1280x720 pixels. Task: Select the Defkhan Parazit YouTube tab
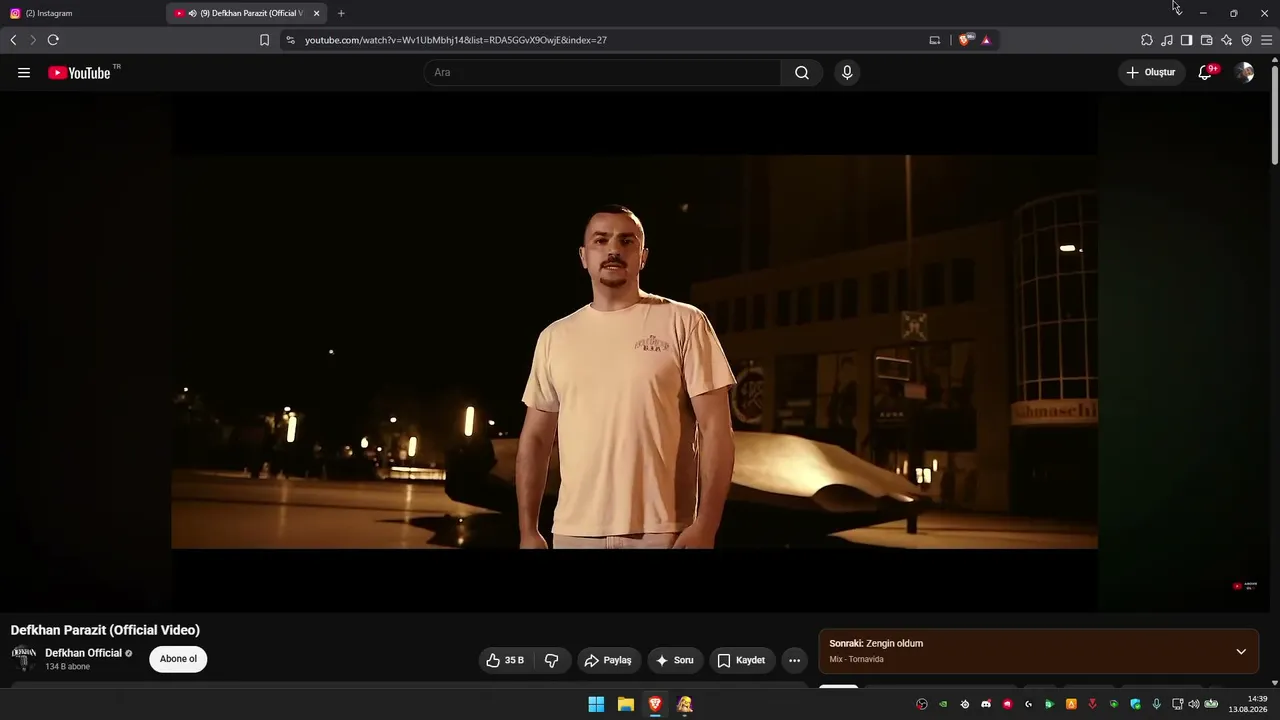247,13
